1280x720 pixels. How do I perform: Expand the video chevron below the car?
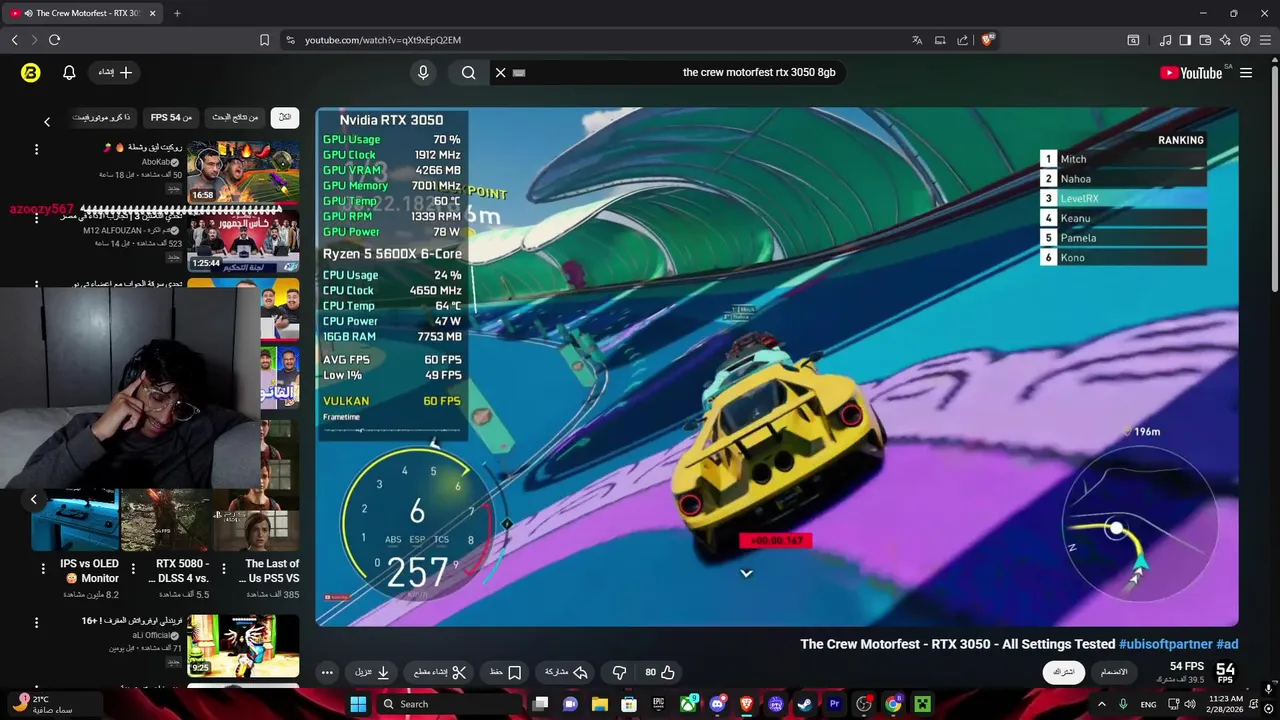(746, 573)
